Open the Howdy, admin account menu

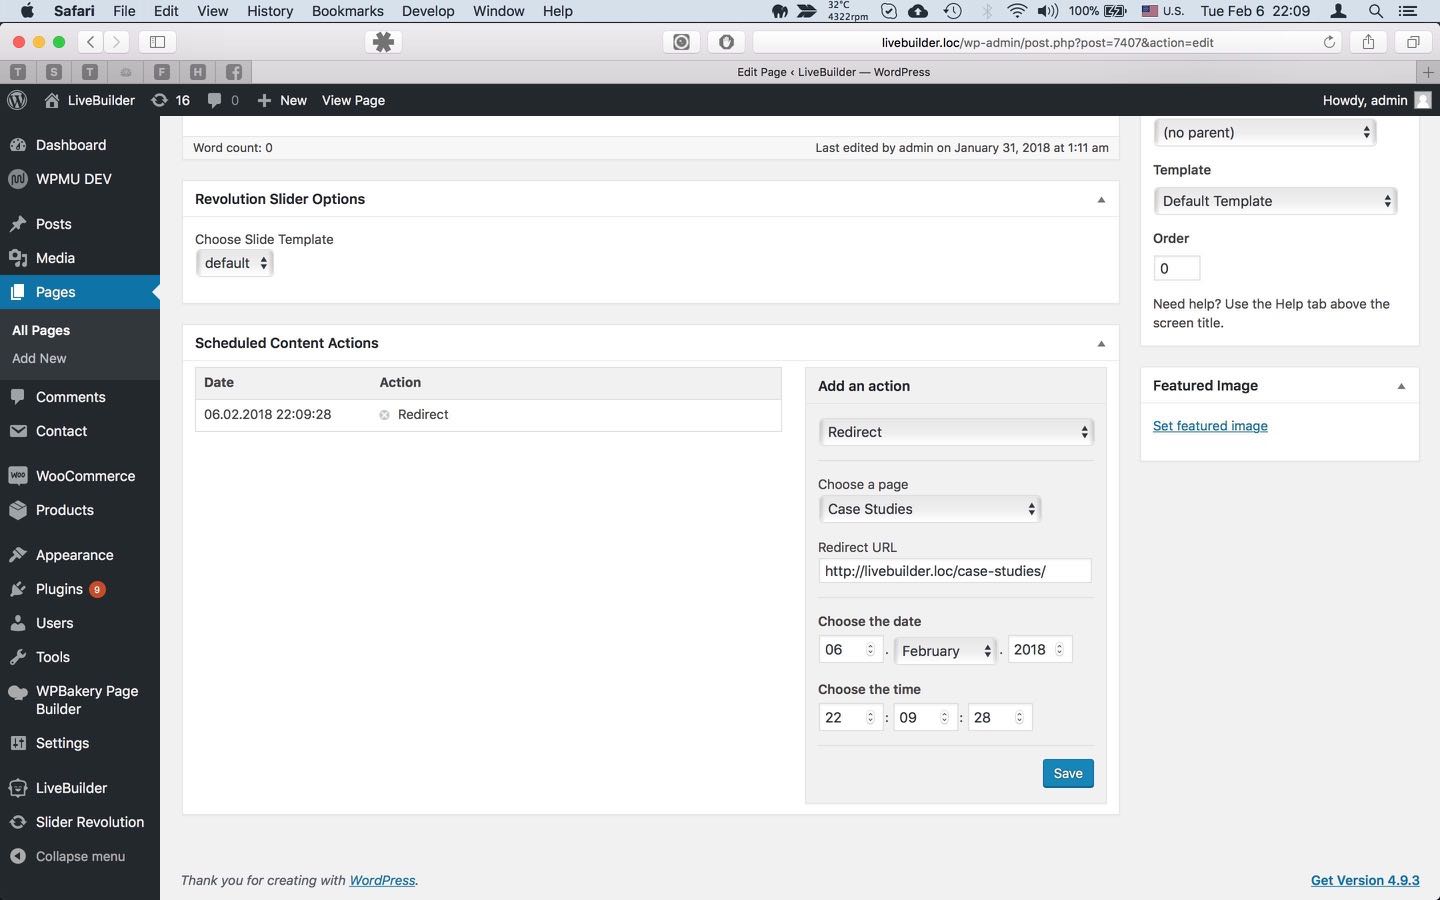1376,100
